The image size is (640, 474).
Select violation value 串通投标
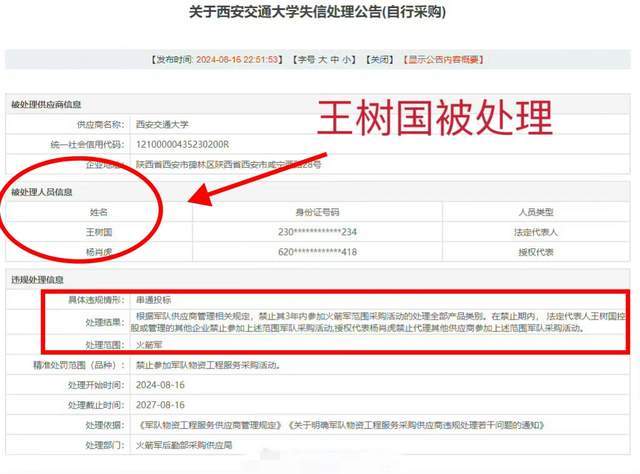pyautogui.click(x=153, y=300)
